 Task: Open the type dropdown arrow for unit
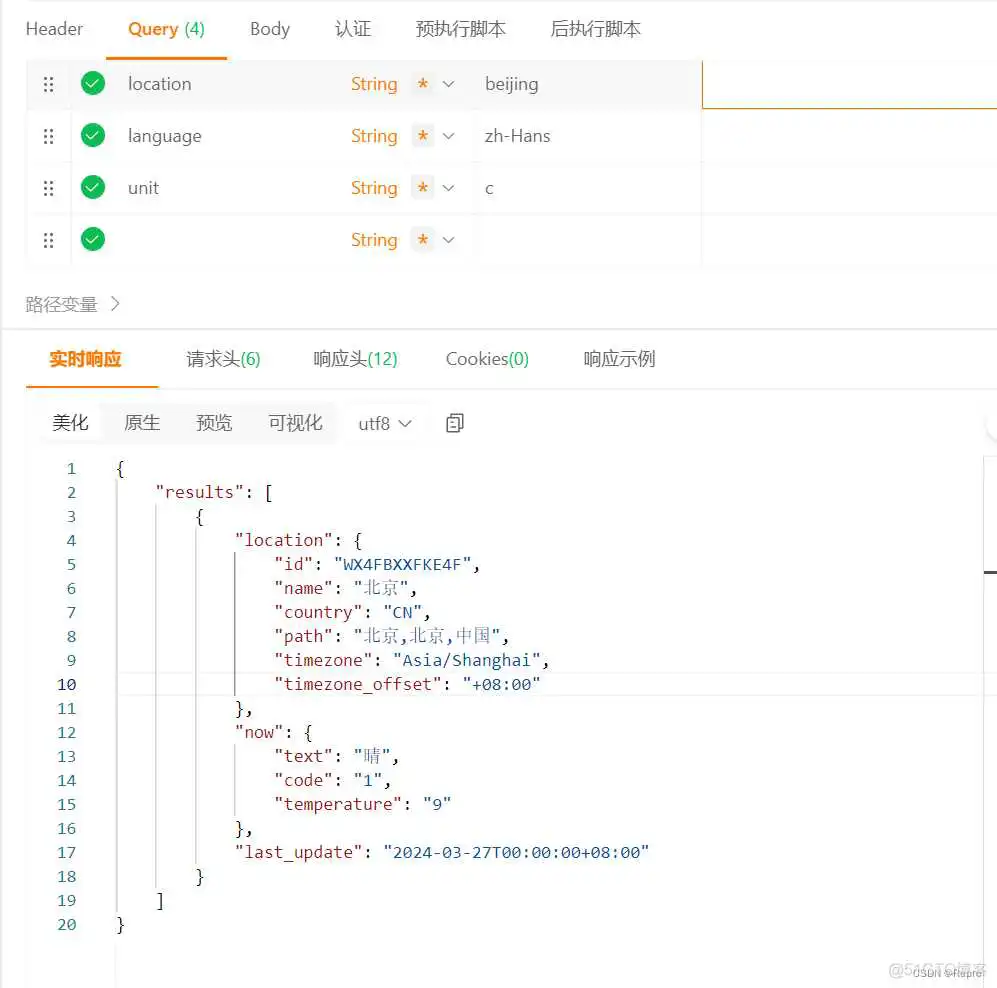[448, 188]
